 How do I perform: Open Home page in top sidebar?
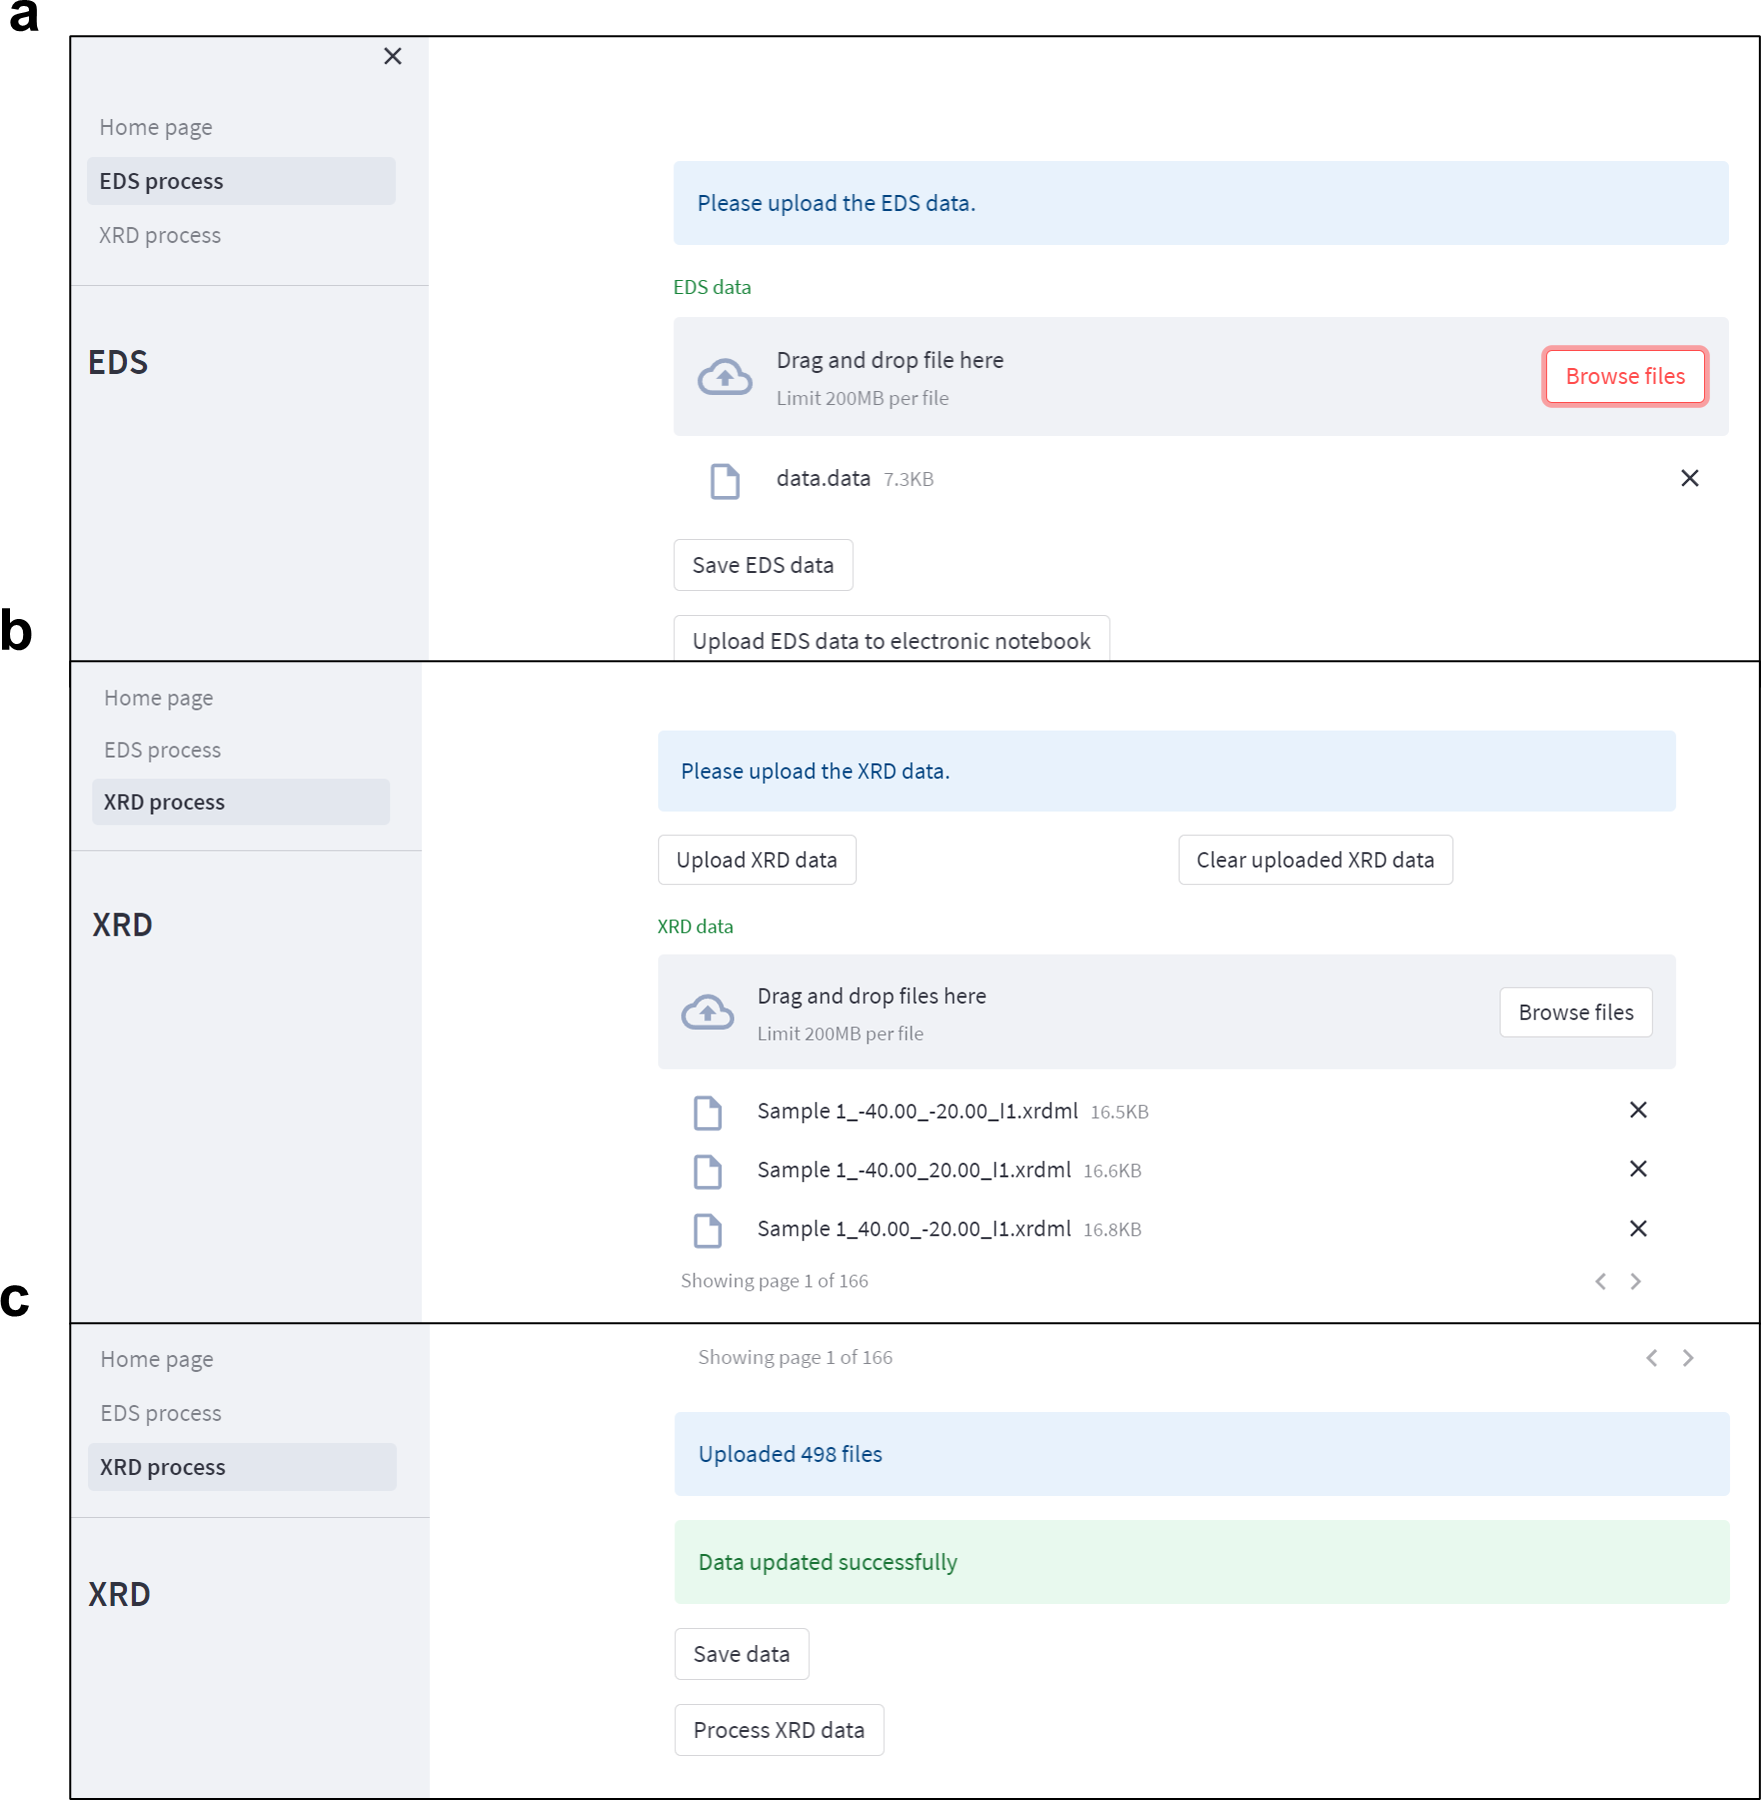coord(156,127)
